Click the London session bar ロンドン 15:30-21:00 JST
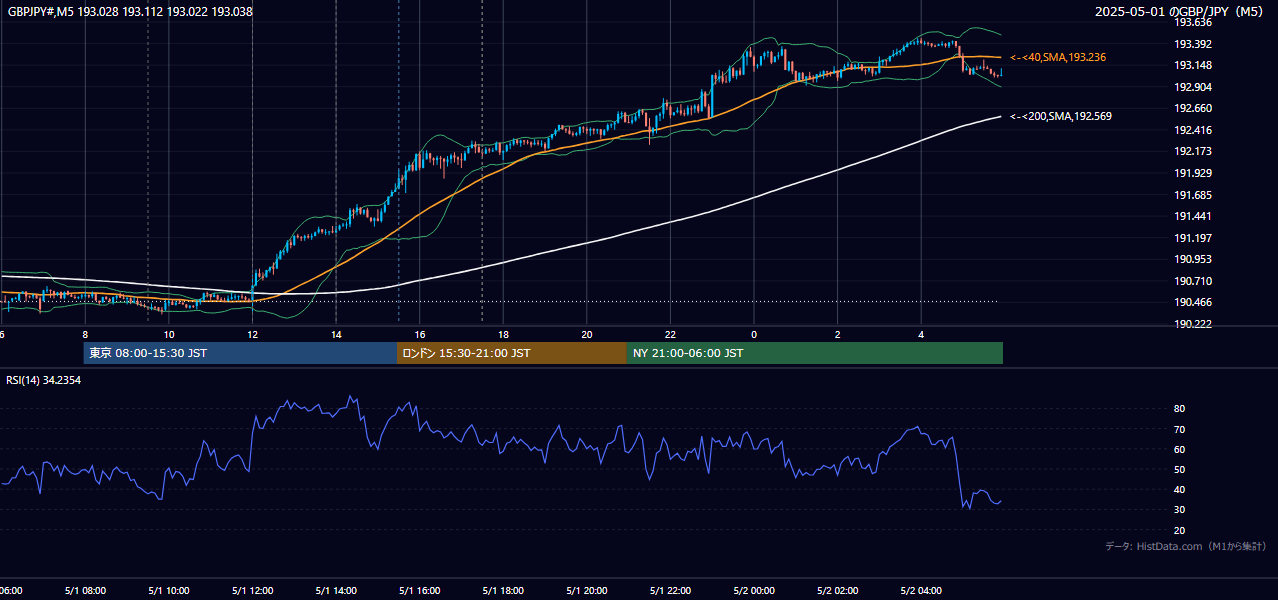This screenshot has width=1278, height=600. coord(512,353)
